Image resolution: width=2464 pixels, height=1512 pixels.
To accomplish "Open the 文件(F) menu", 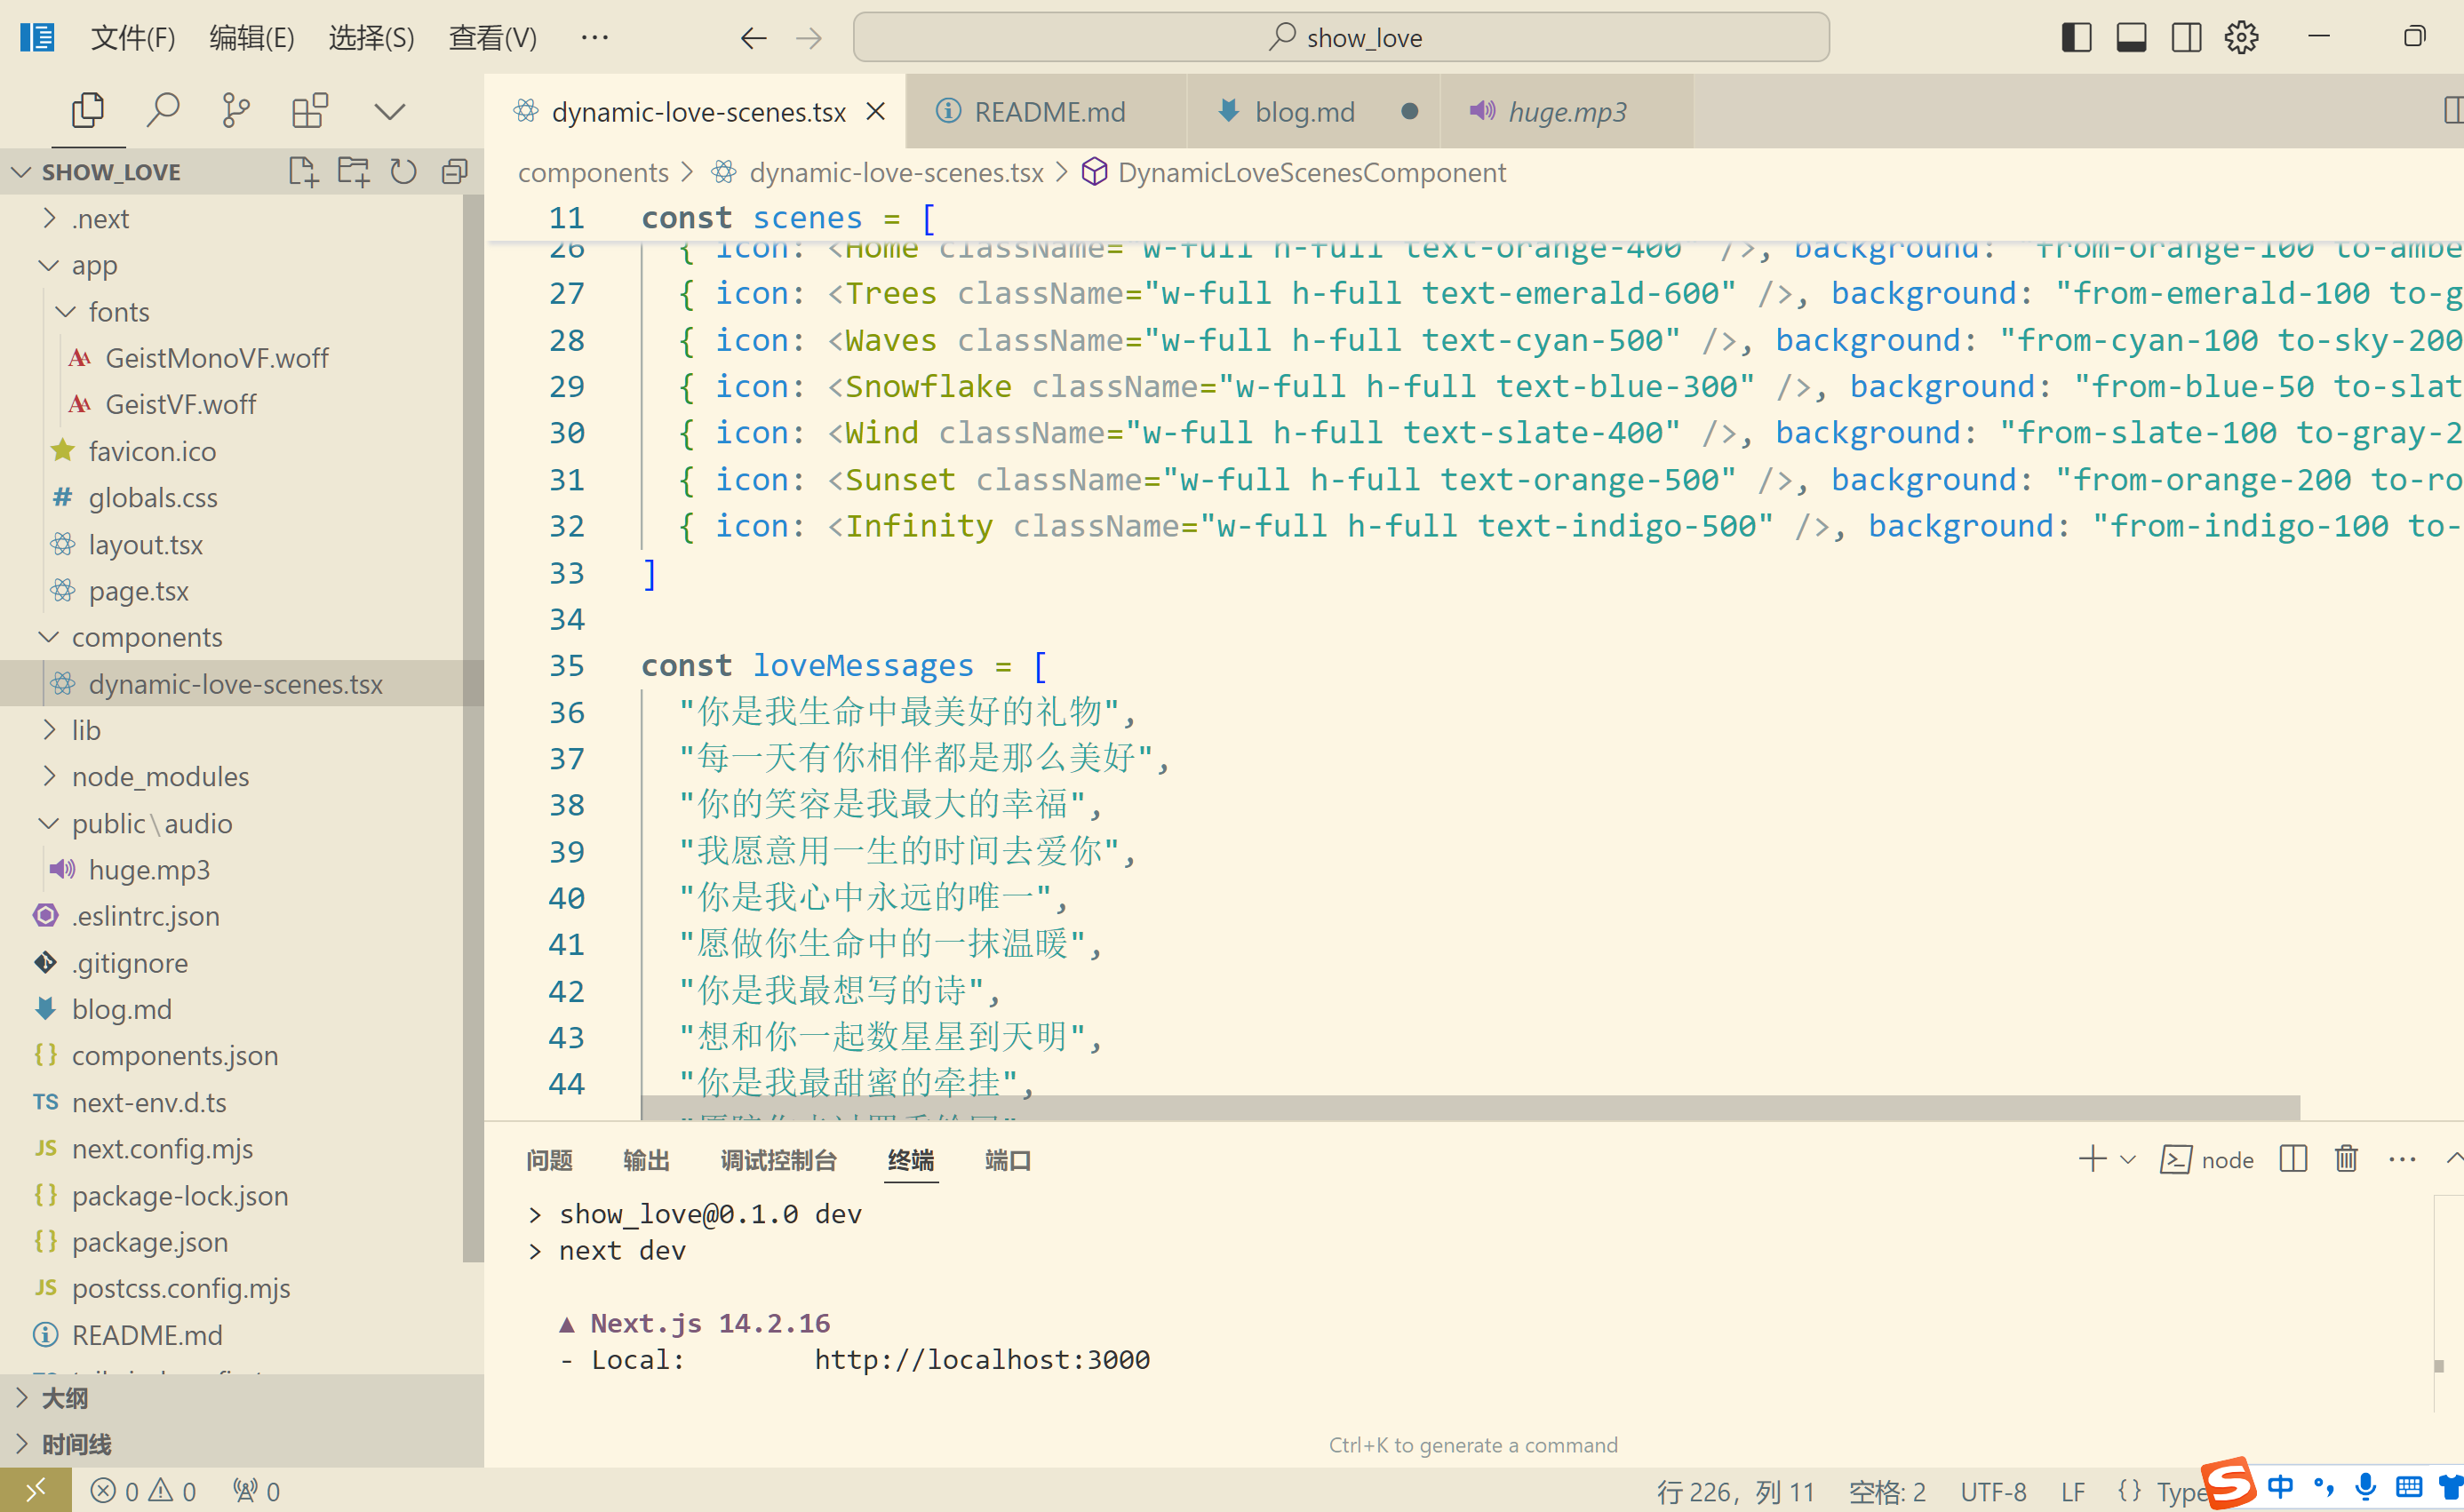I will [x=132, y=38].
